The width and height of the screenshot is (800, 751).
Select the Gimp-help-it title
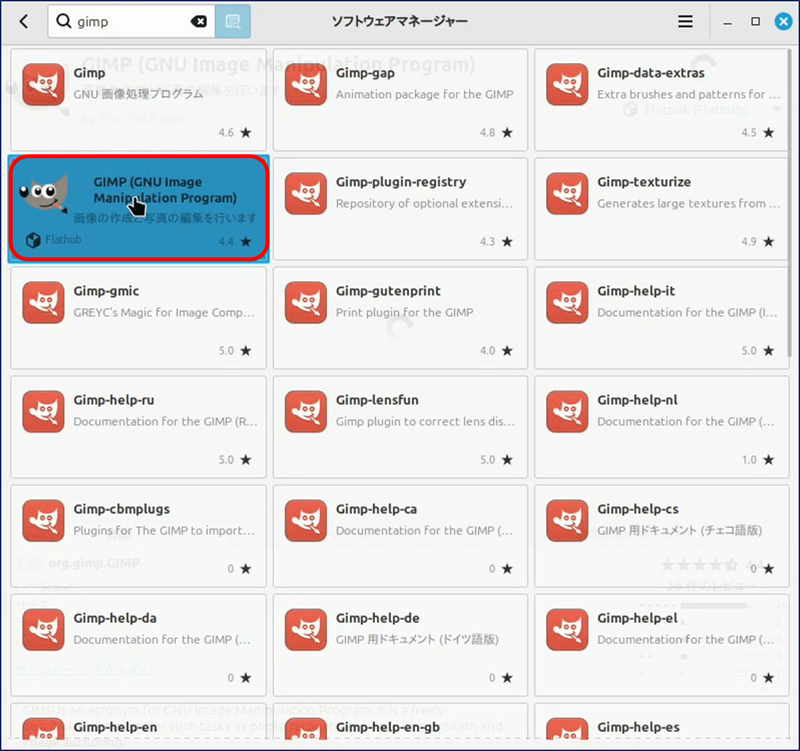(636, 291)
